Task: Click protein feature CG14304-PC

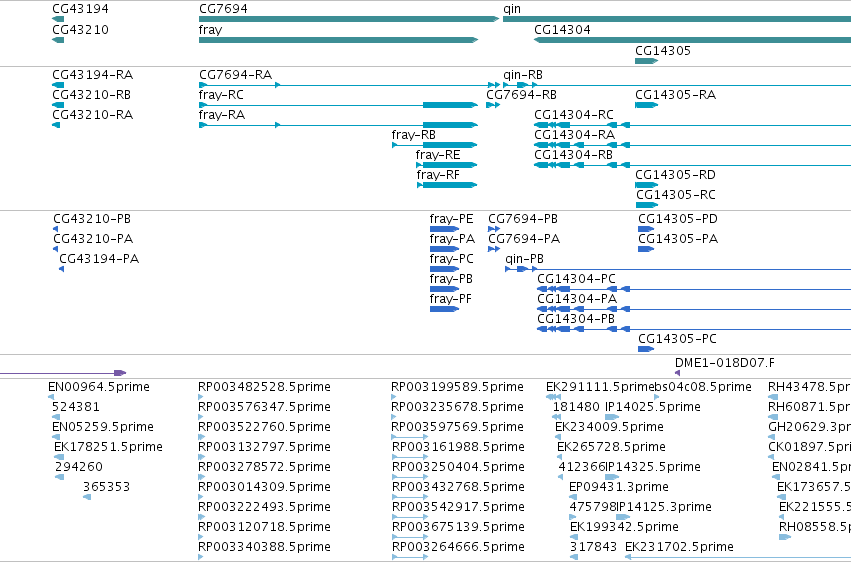Action: pyautogui.click(x=694, y=289)
